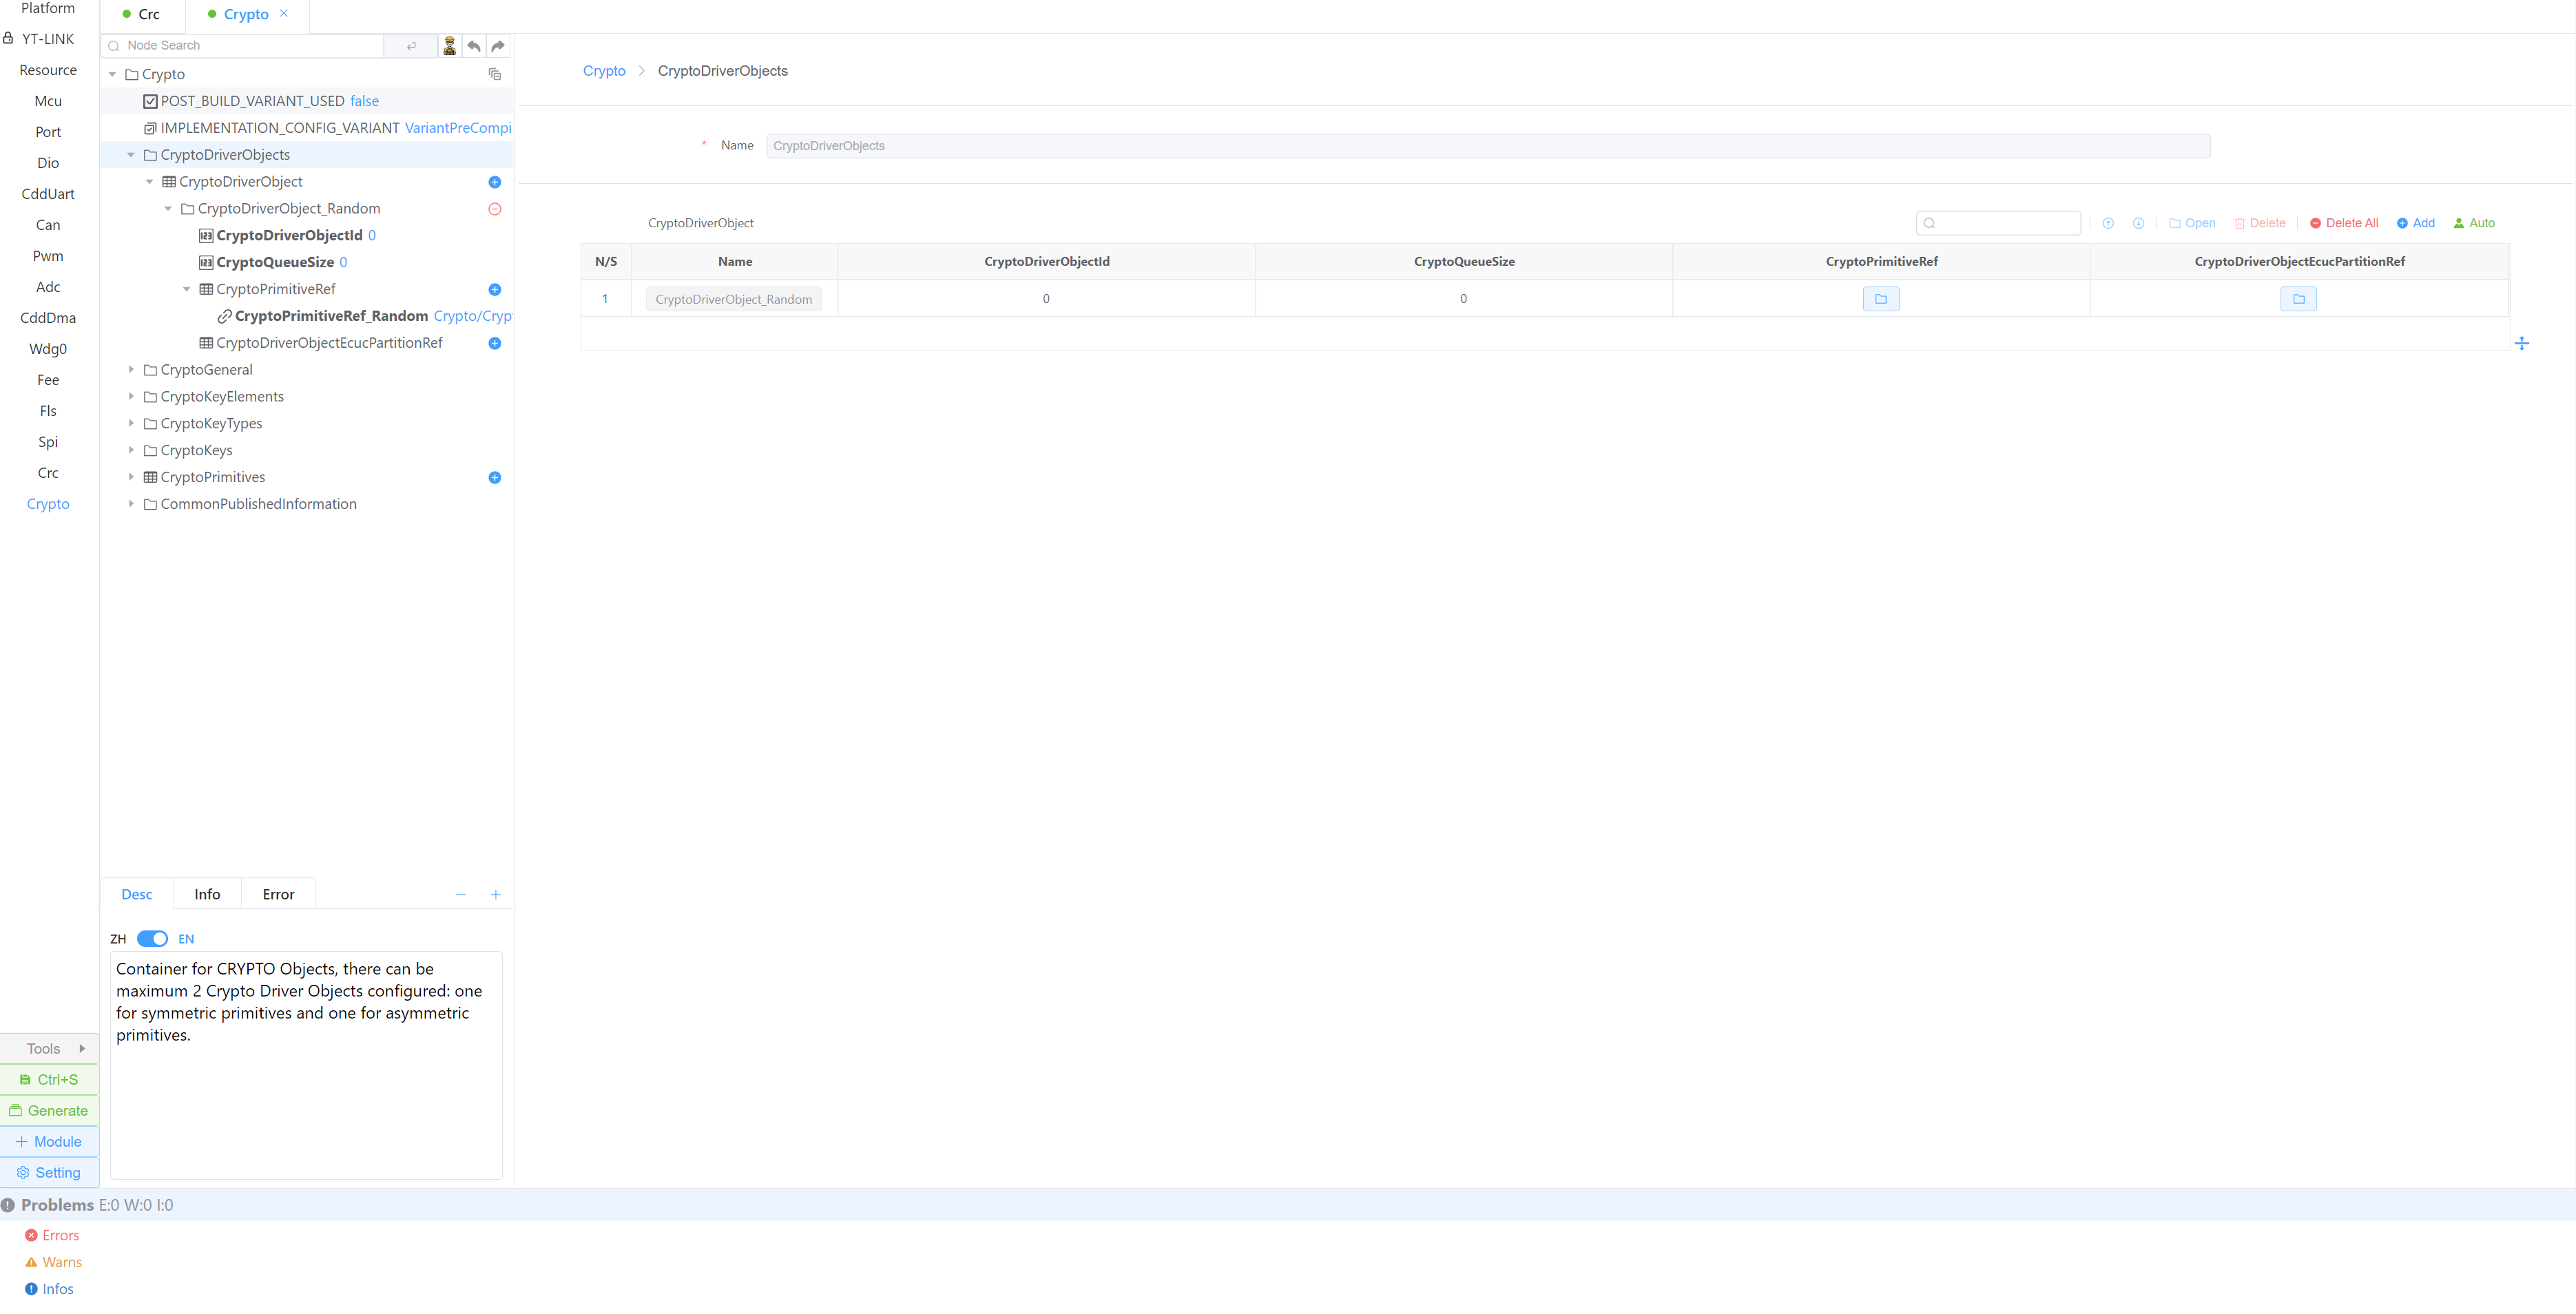Expand the CryptoGeneral tree node

tap(130, 370)
